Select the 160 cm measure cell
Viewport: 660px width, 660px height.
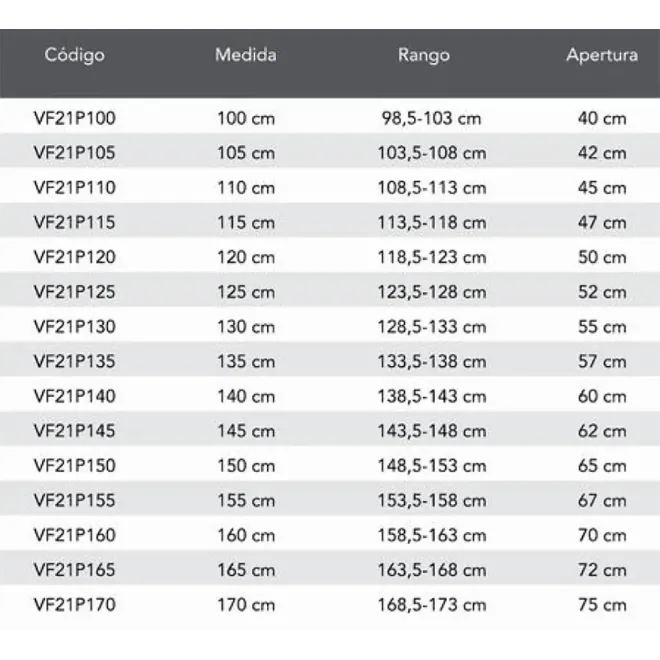tap(246, 535)
